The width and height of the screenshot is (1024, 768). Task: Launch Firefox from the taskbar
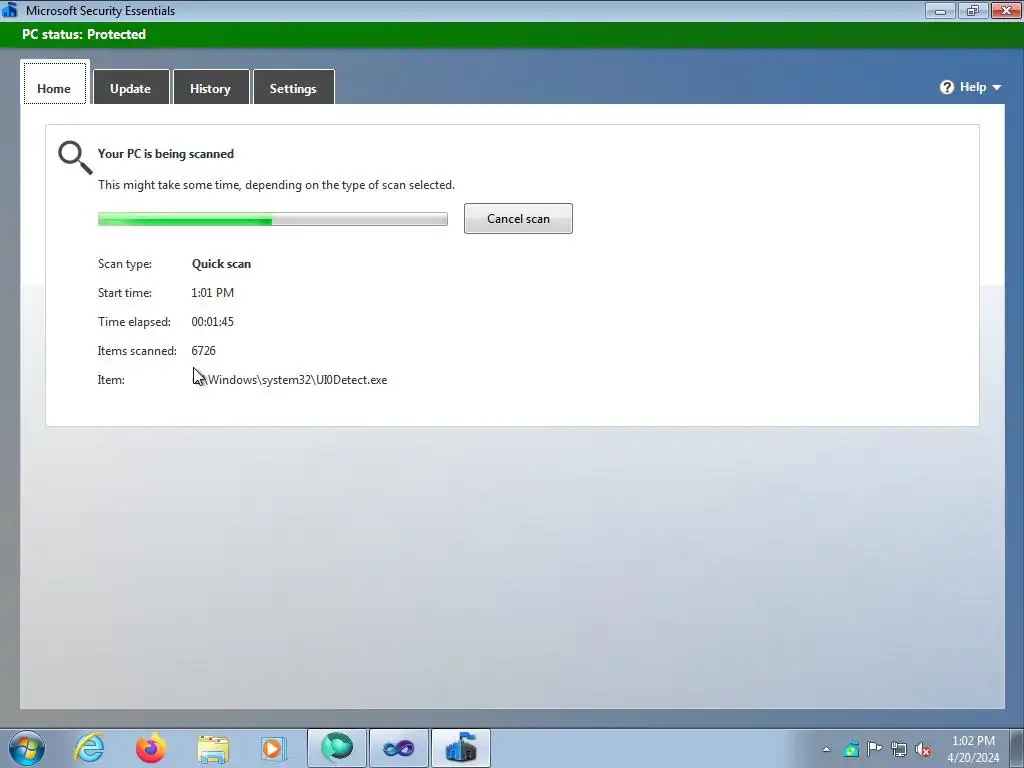click(150, 748)
